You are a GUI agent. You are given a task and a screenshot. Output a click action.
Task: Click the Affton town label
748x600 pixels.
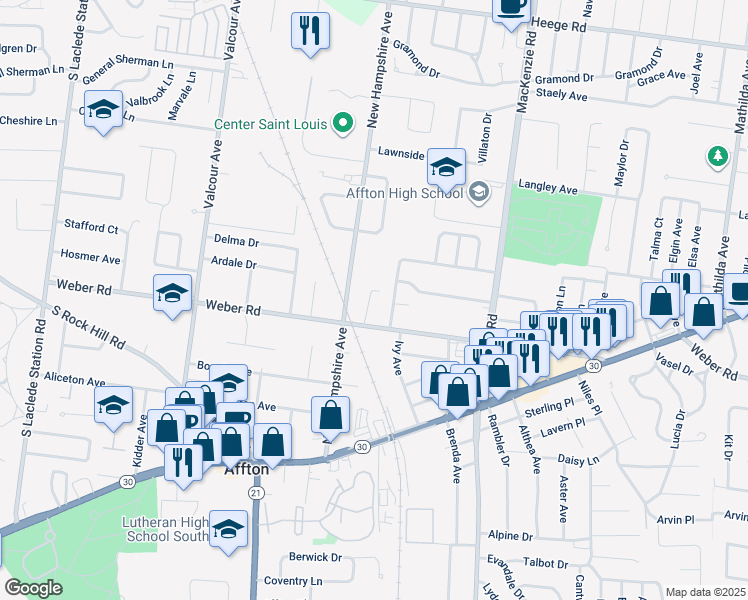[x=247, y=470]
